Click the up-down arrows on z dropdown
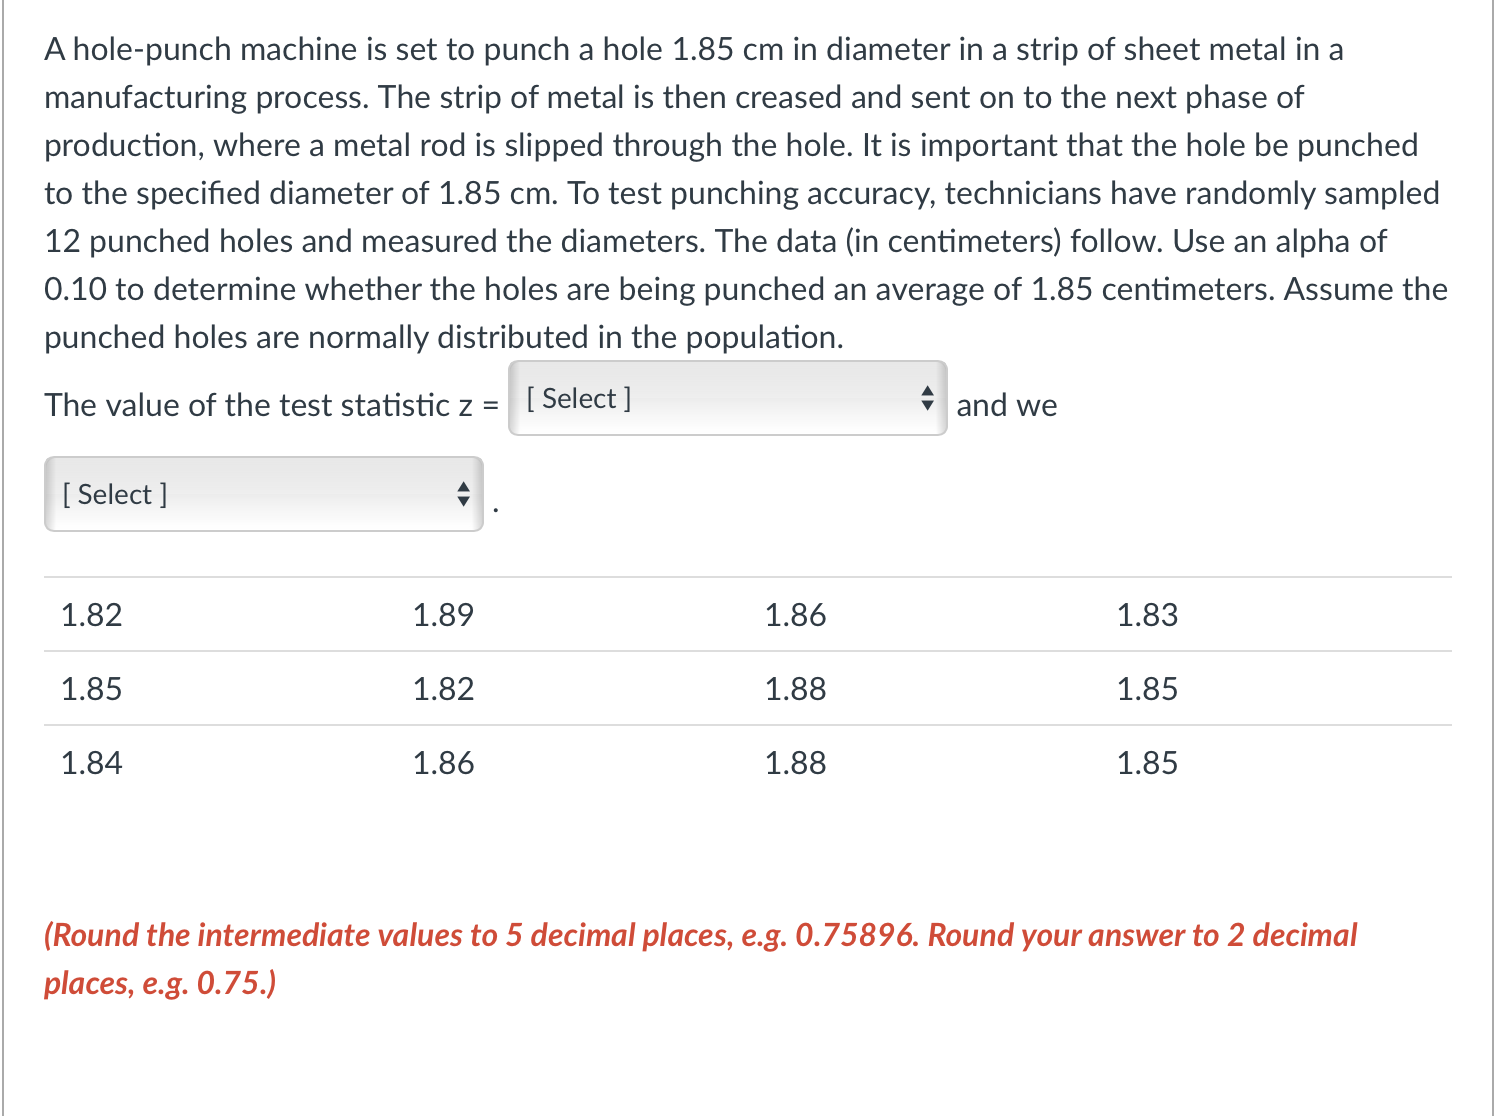 click(925, 399)
